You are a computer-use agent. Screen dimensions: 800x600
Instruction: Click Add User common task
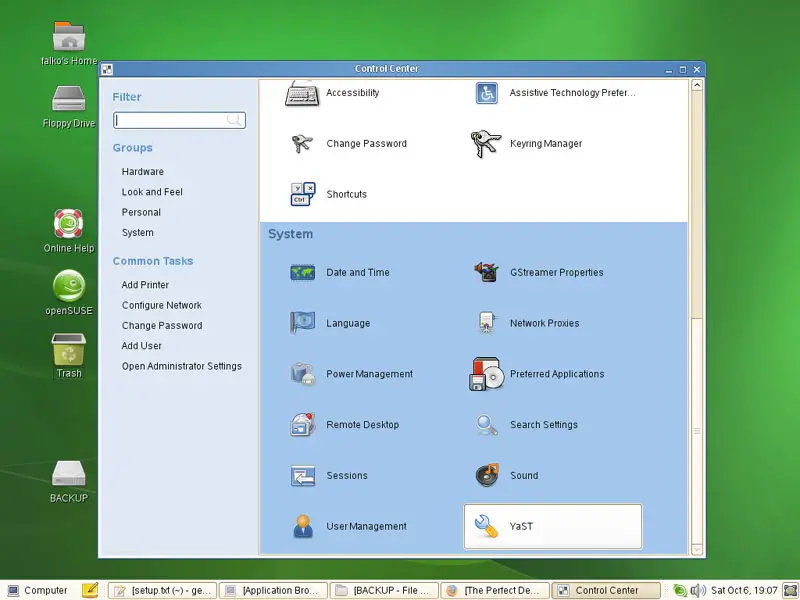142,346
